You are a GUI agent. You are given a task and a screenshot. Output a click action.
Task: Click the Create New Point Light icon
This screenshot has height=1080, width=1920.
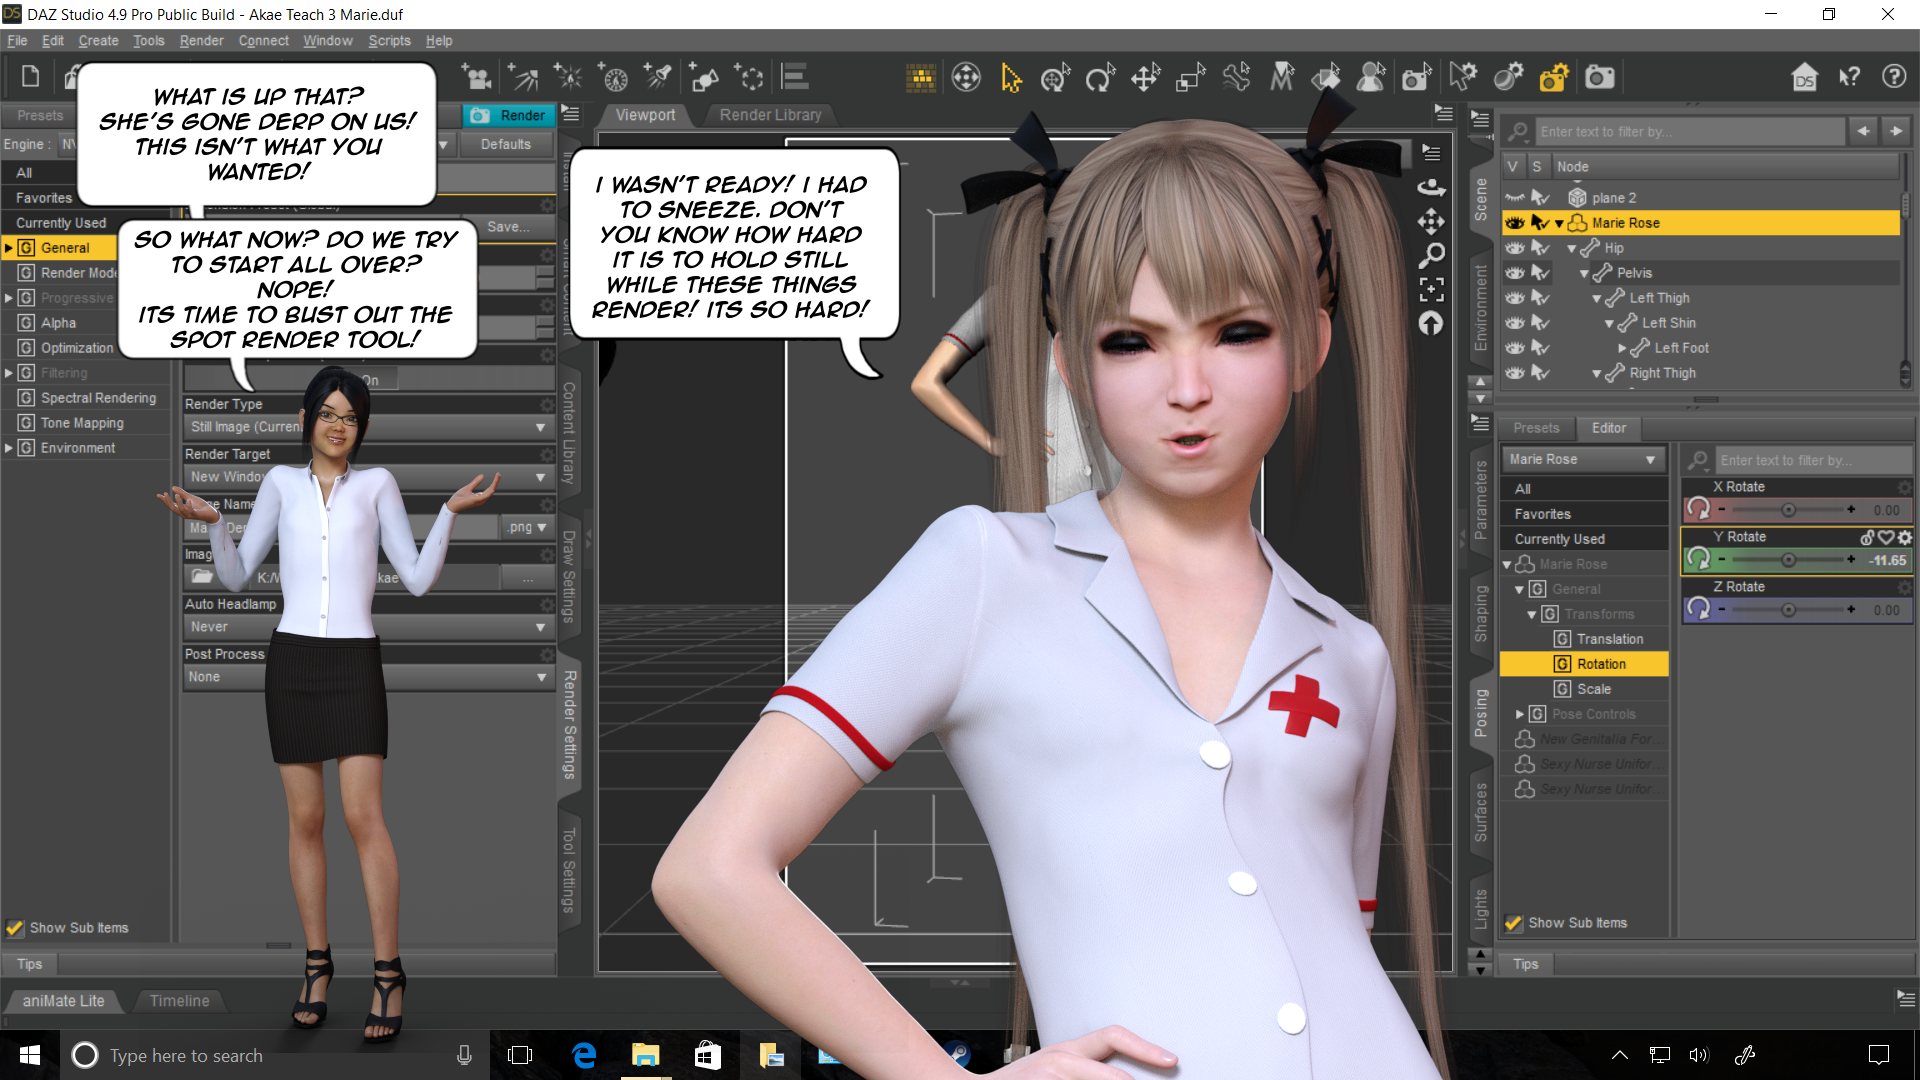click(x=568, y=77)
